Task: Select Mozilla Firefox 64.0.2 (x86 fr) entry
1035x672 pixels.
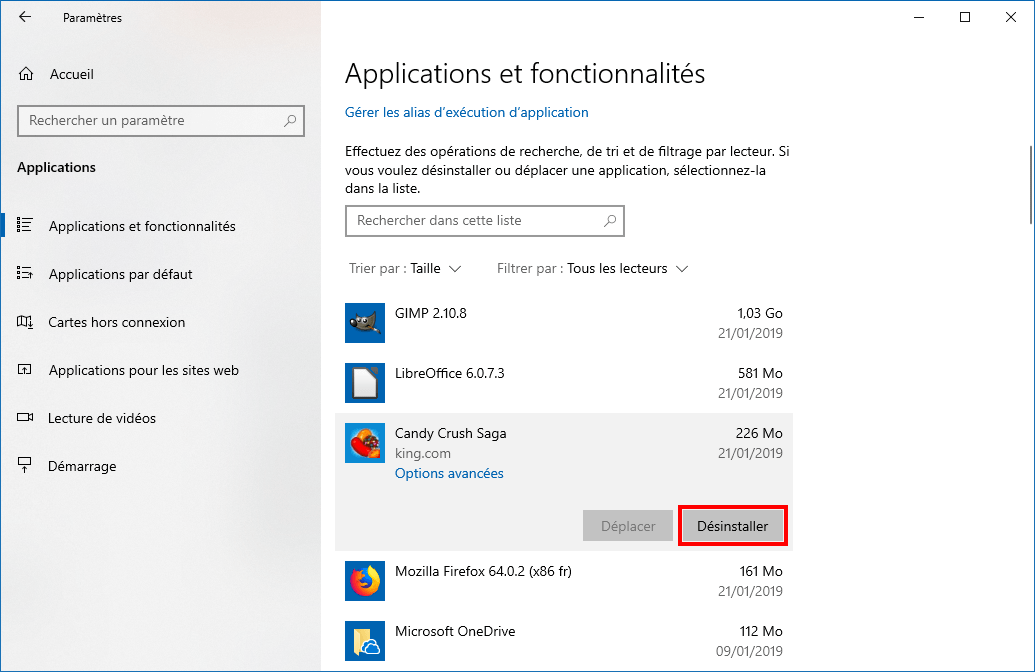Action: point(483,571)
